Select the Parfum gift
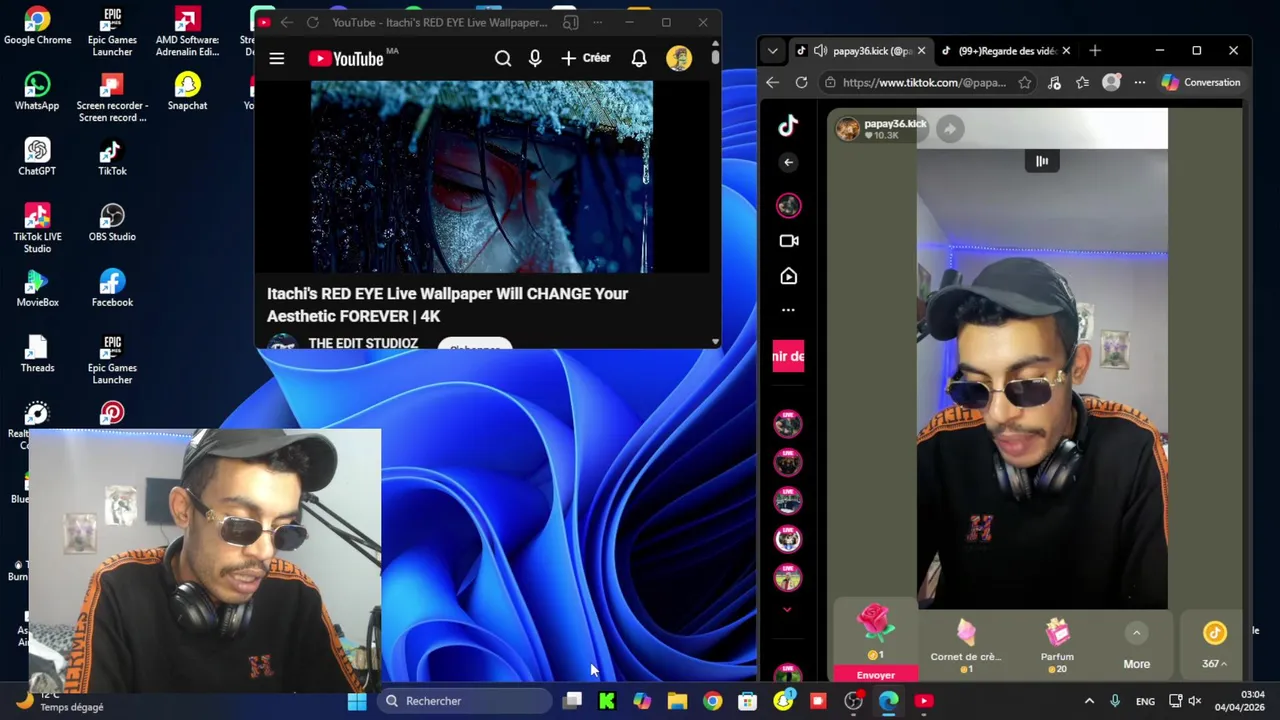Viewport: 1280px width, 720px height. point(1057,645)
